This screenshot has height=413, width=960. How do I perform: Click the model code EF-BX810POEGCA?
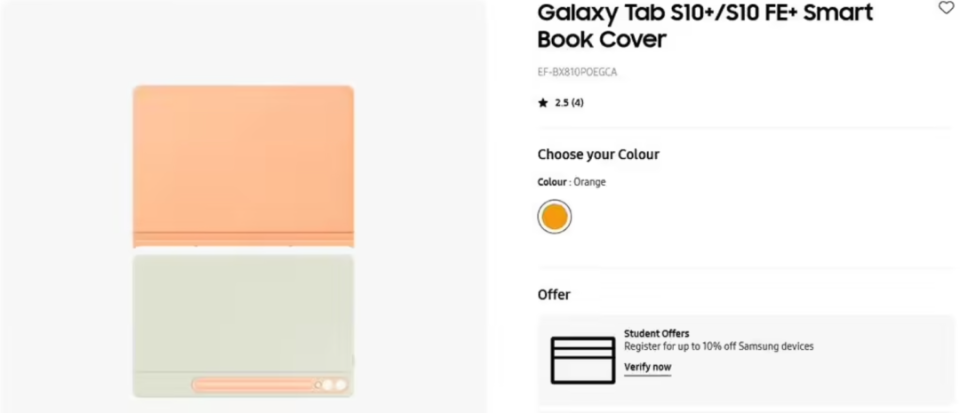pyautogui.click(x=577, y=72)
